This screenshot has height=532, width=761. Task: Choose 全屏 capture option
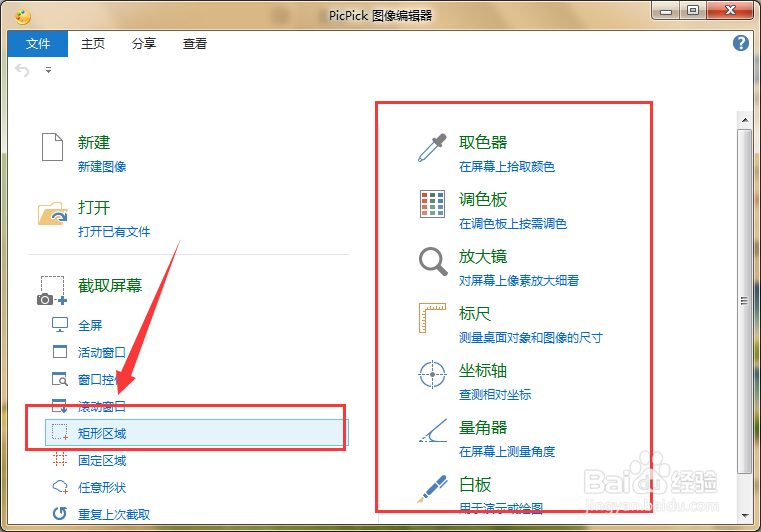90,325
